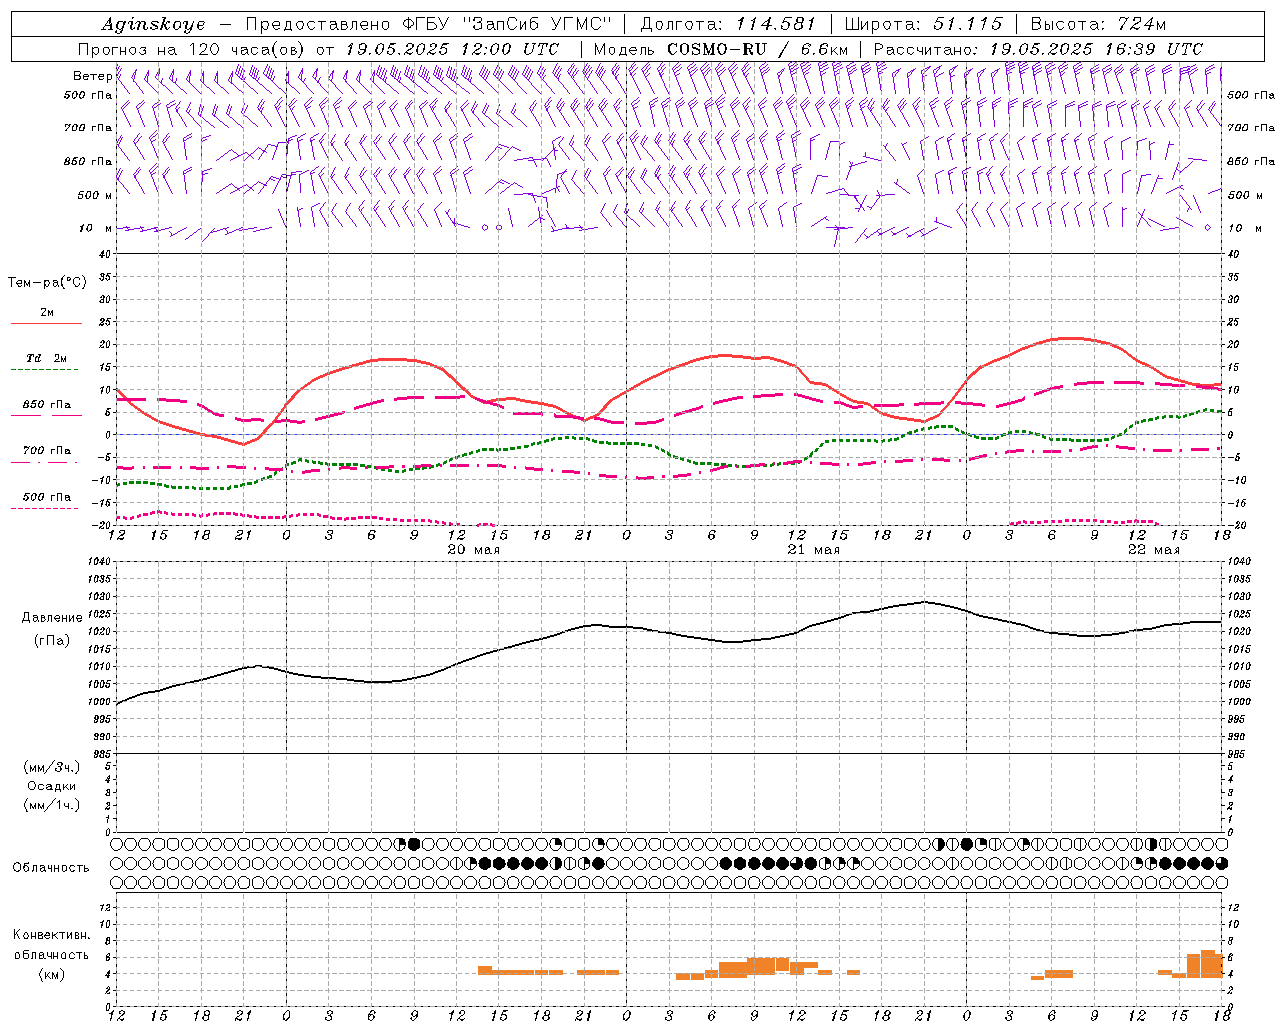Click the station name Aginskoye in the header

[153, 24]
